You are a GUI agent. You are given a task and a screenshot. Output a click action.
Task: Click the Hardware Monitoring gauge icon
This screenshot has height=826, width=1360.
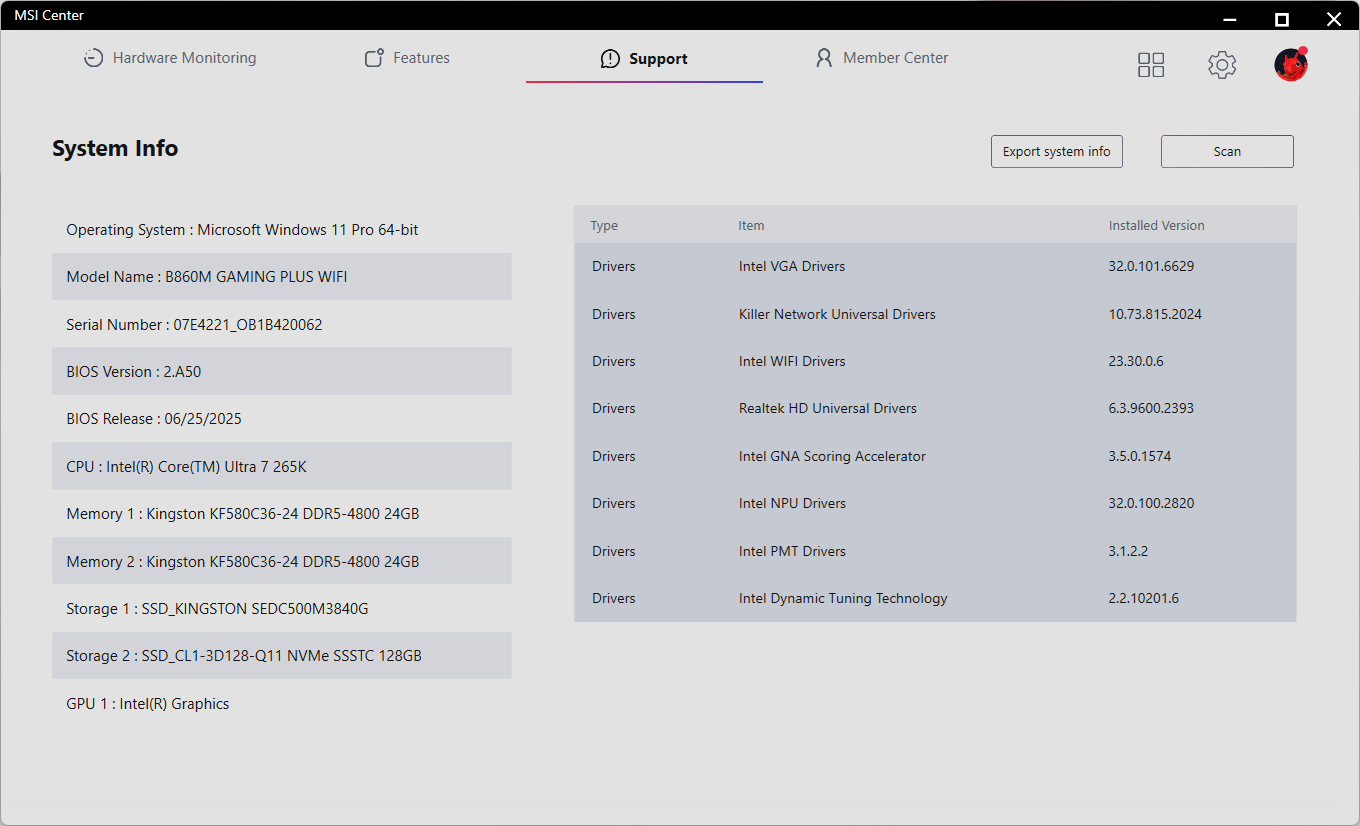point(93,58)
